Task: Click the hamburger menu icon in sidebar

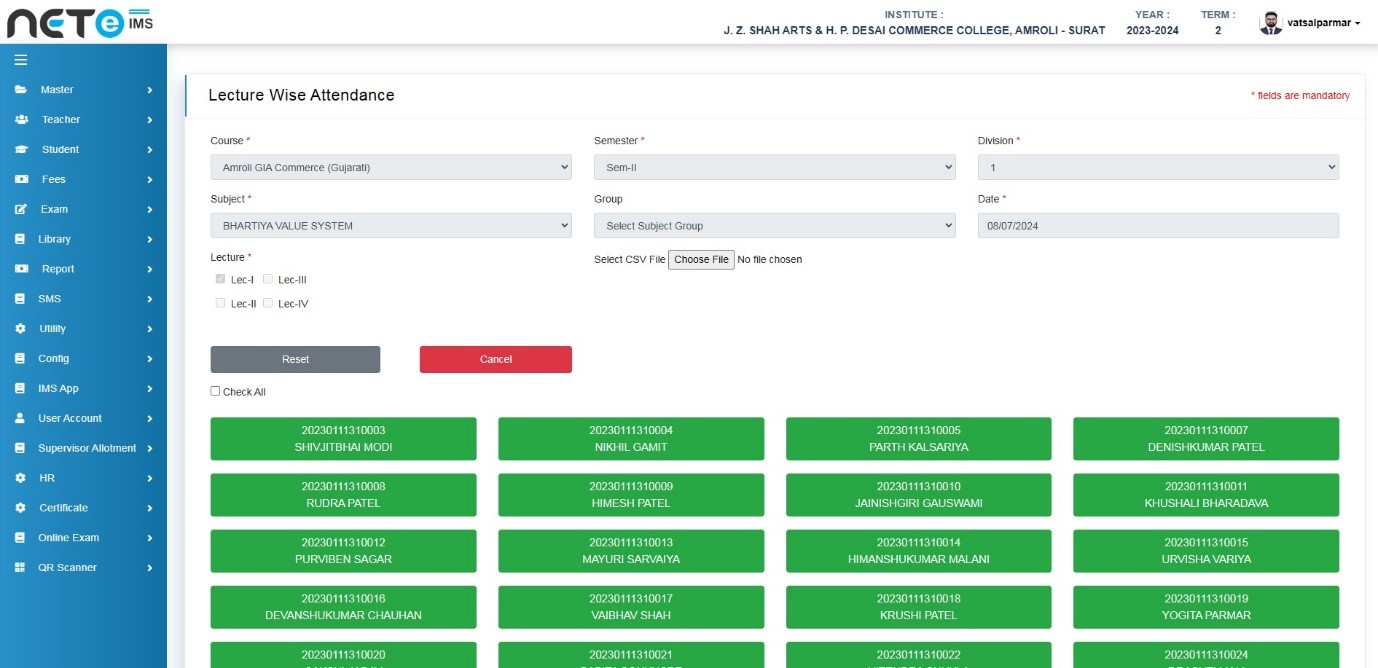Action: pos(20,60)
